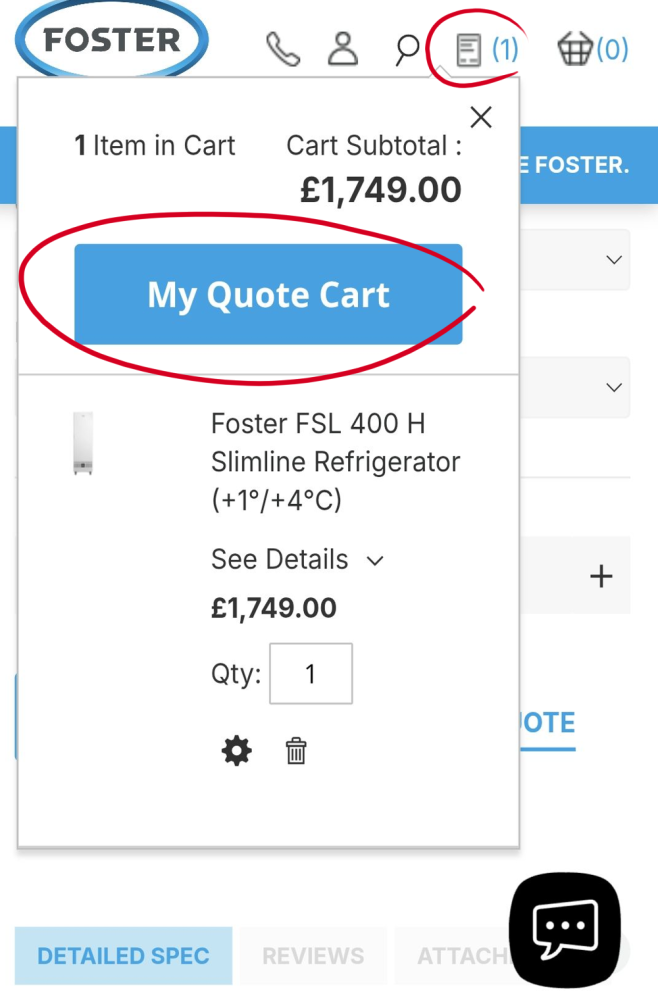Open the shopping basket icon
This screenshot has height=1000, width=658.
pyautogui.click(x=575, y=49)
